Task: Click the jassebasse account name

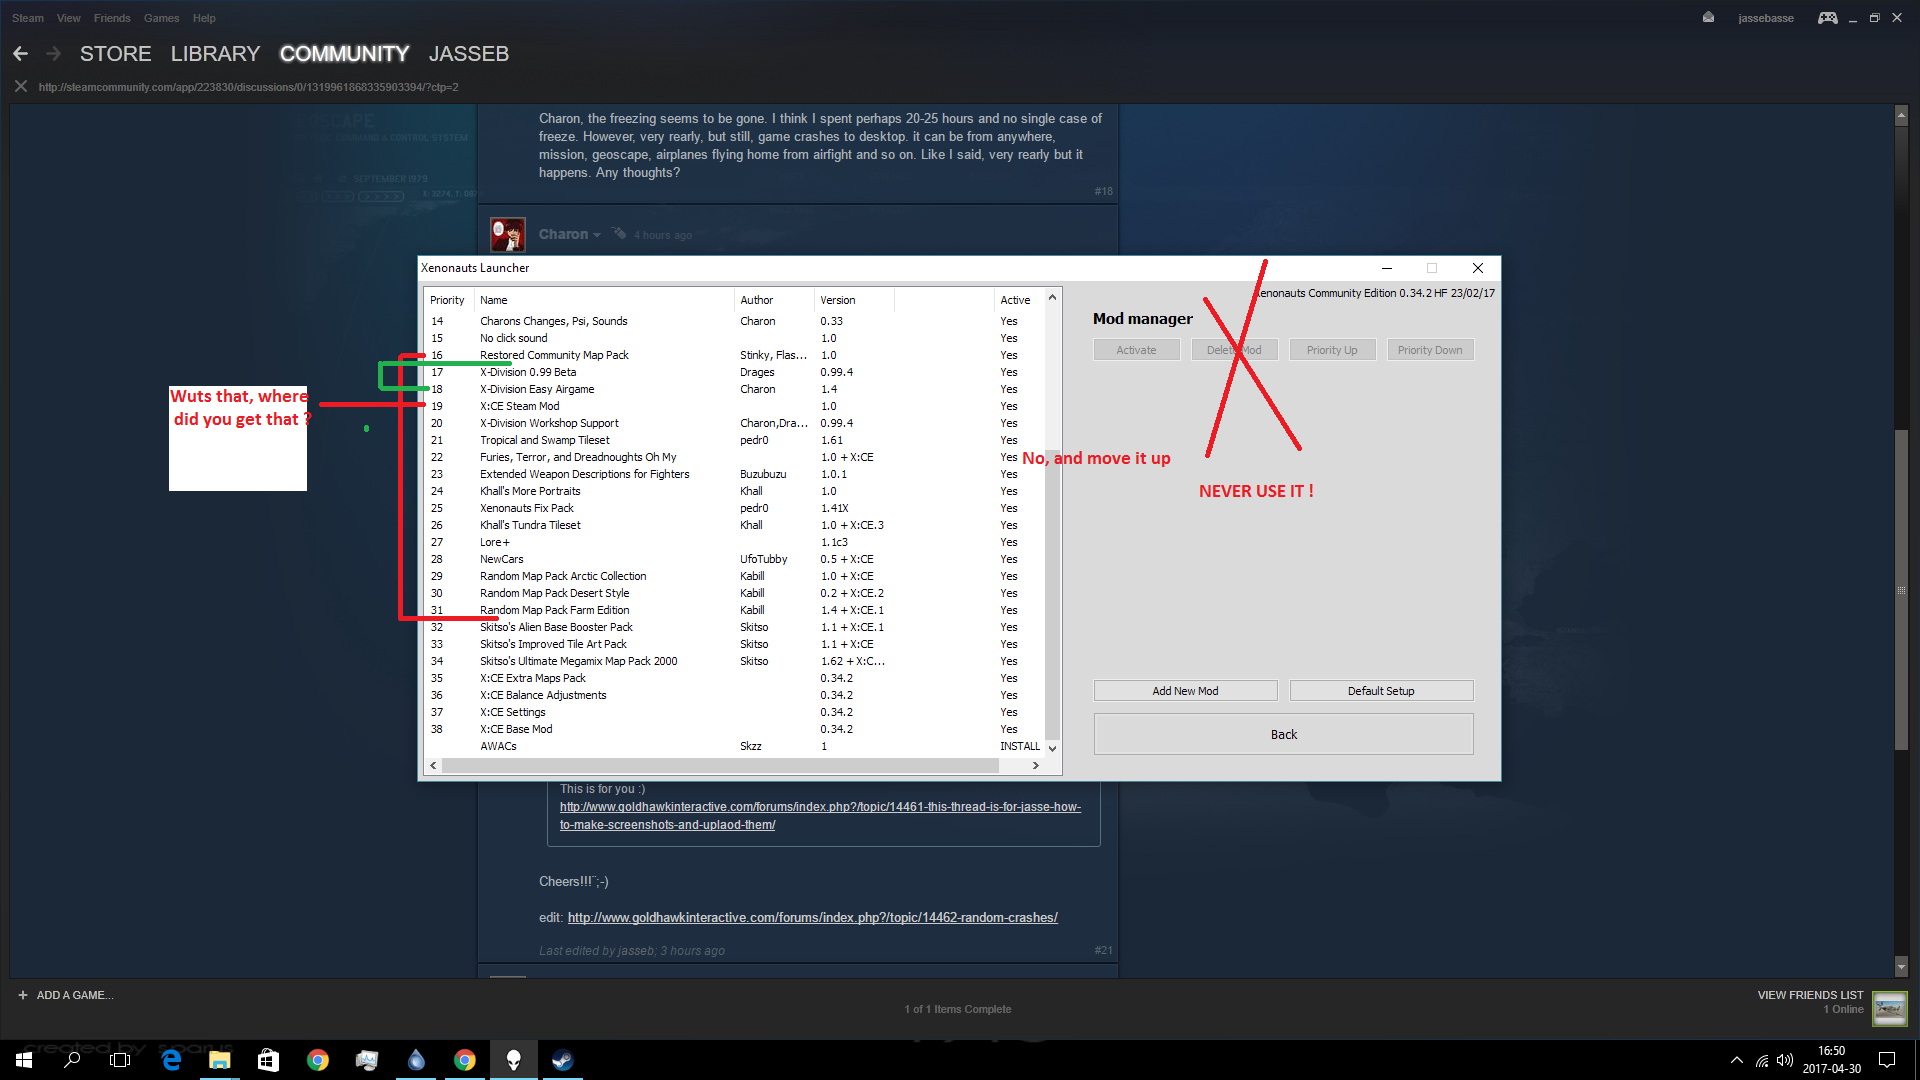Action: (1765, 18)
